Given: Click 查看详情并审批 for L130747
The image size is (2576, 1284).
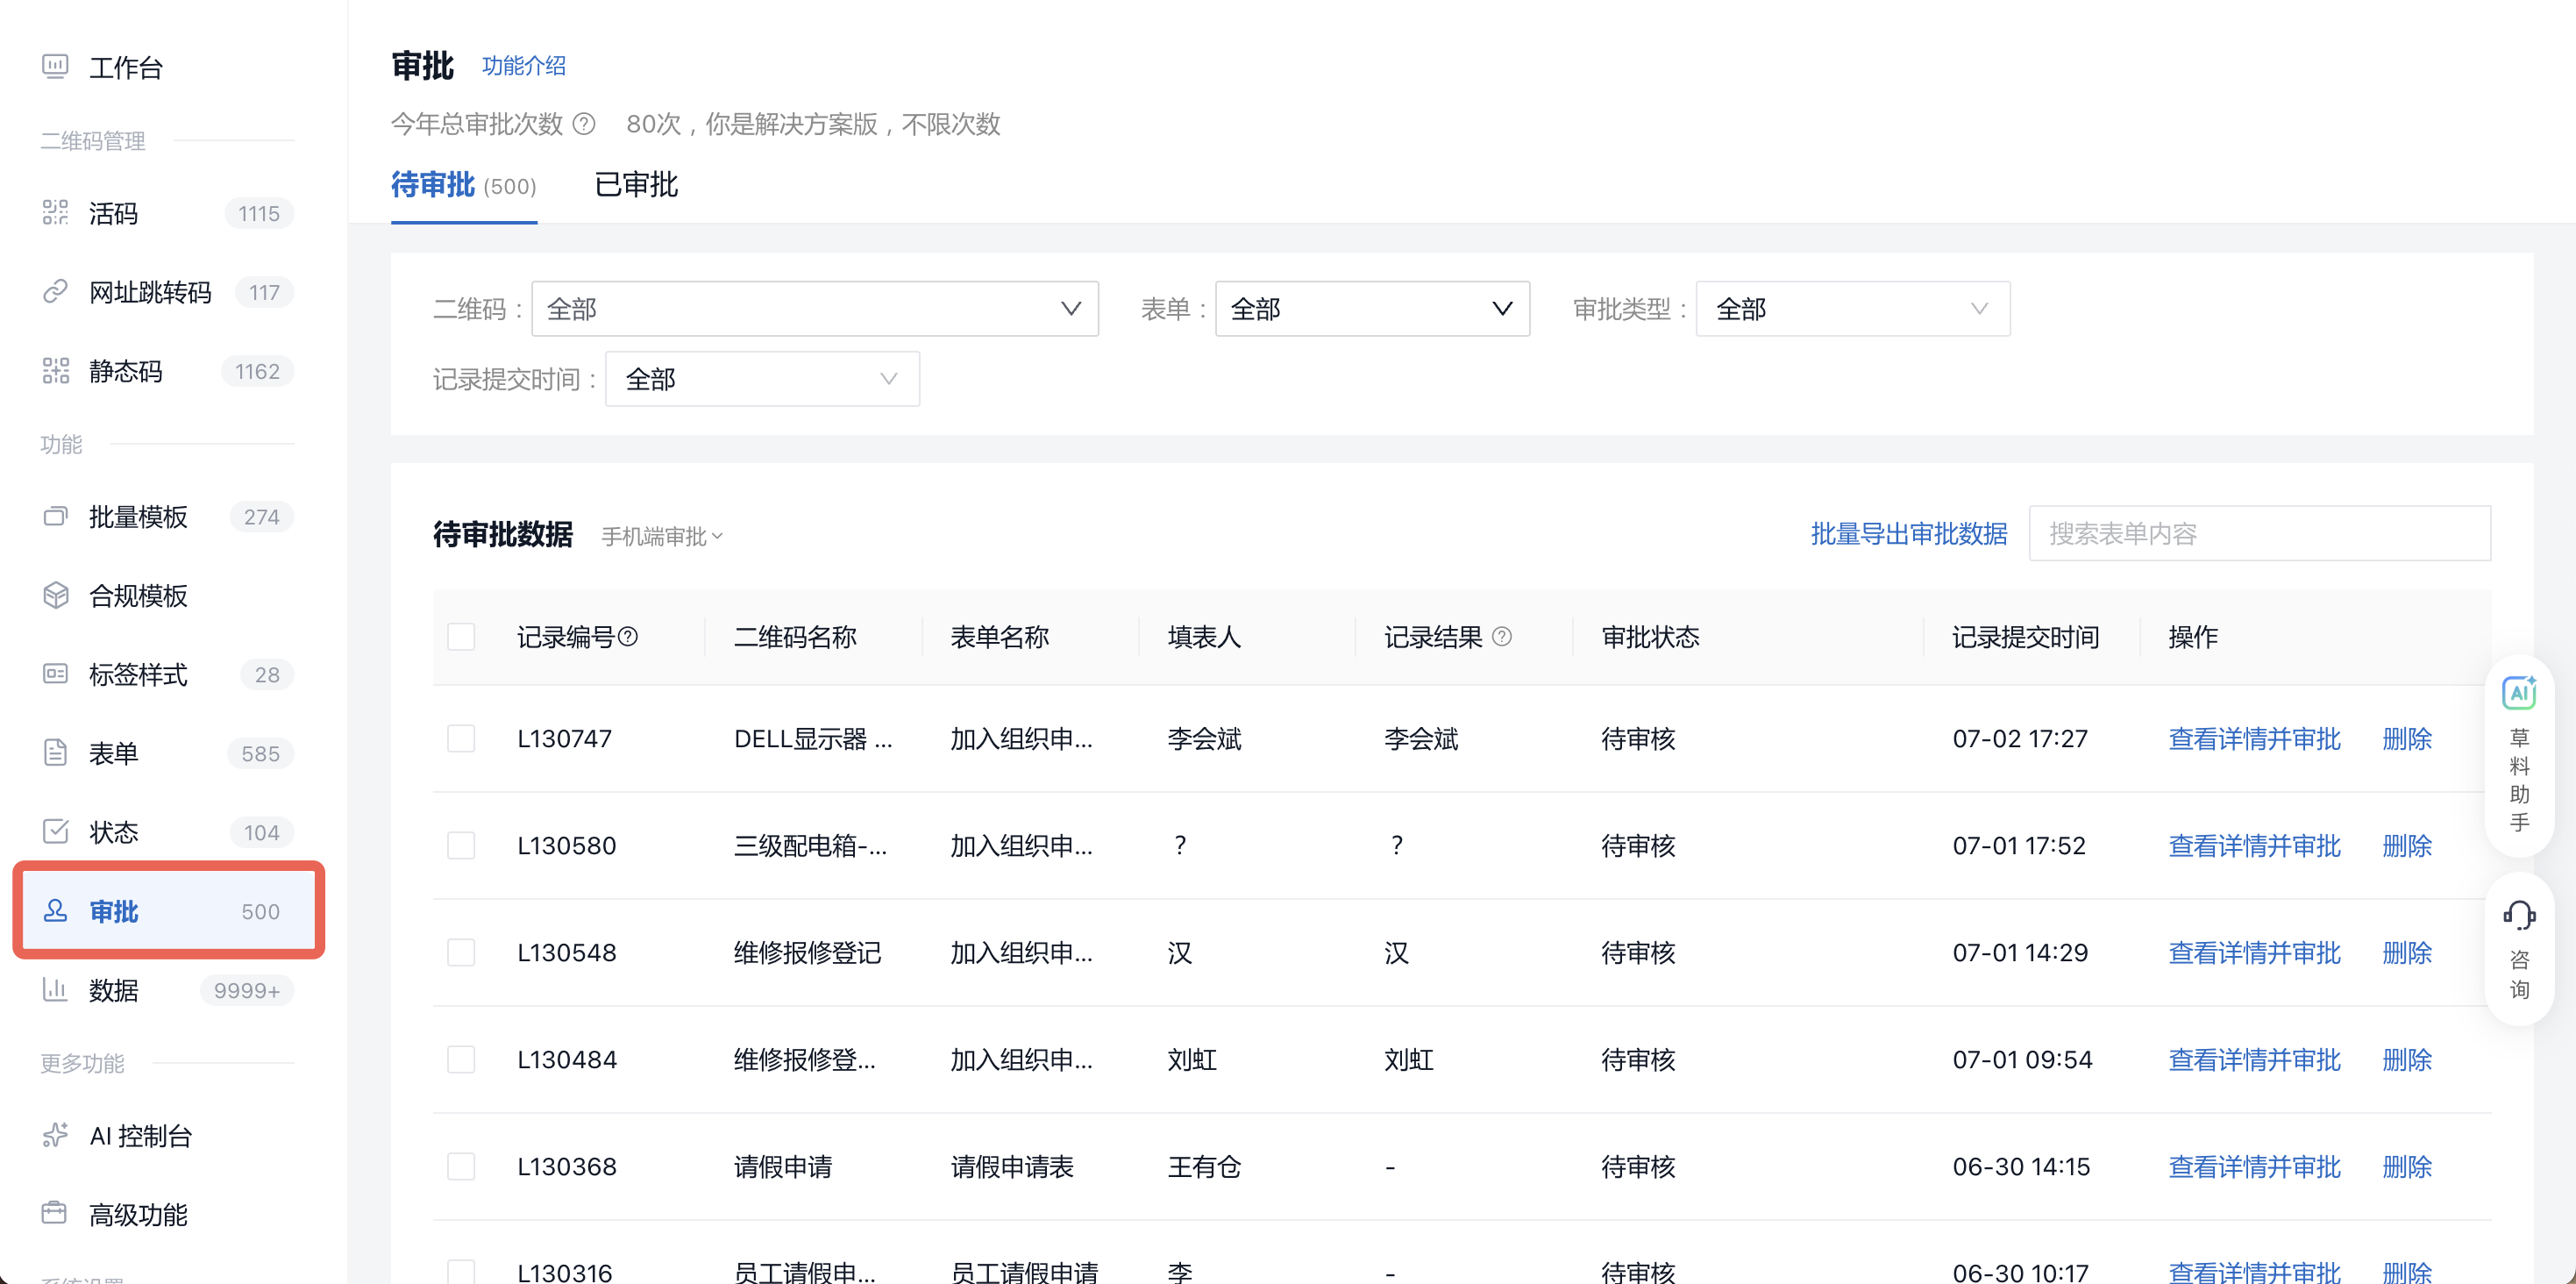Looking at the screenshot, I should [x=2254, y=739].
